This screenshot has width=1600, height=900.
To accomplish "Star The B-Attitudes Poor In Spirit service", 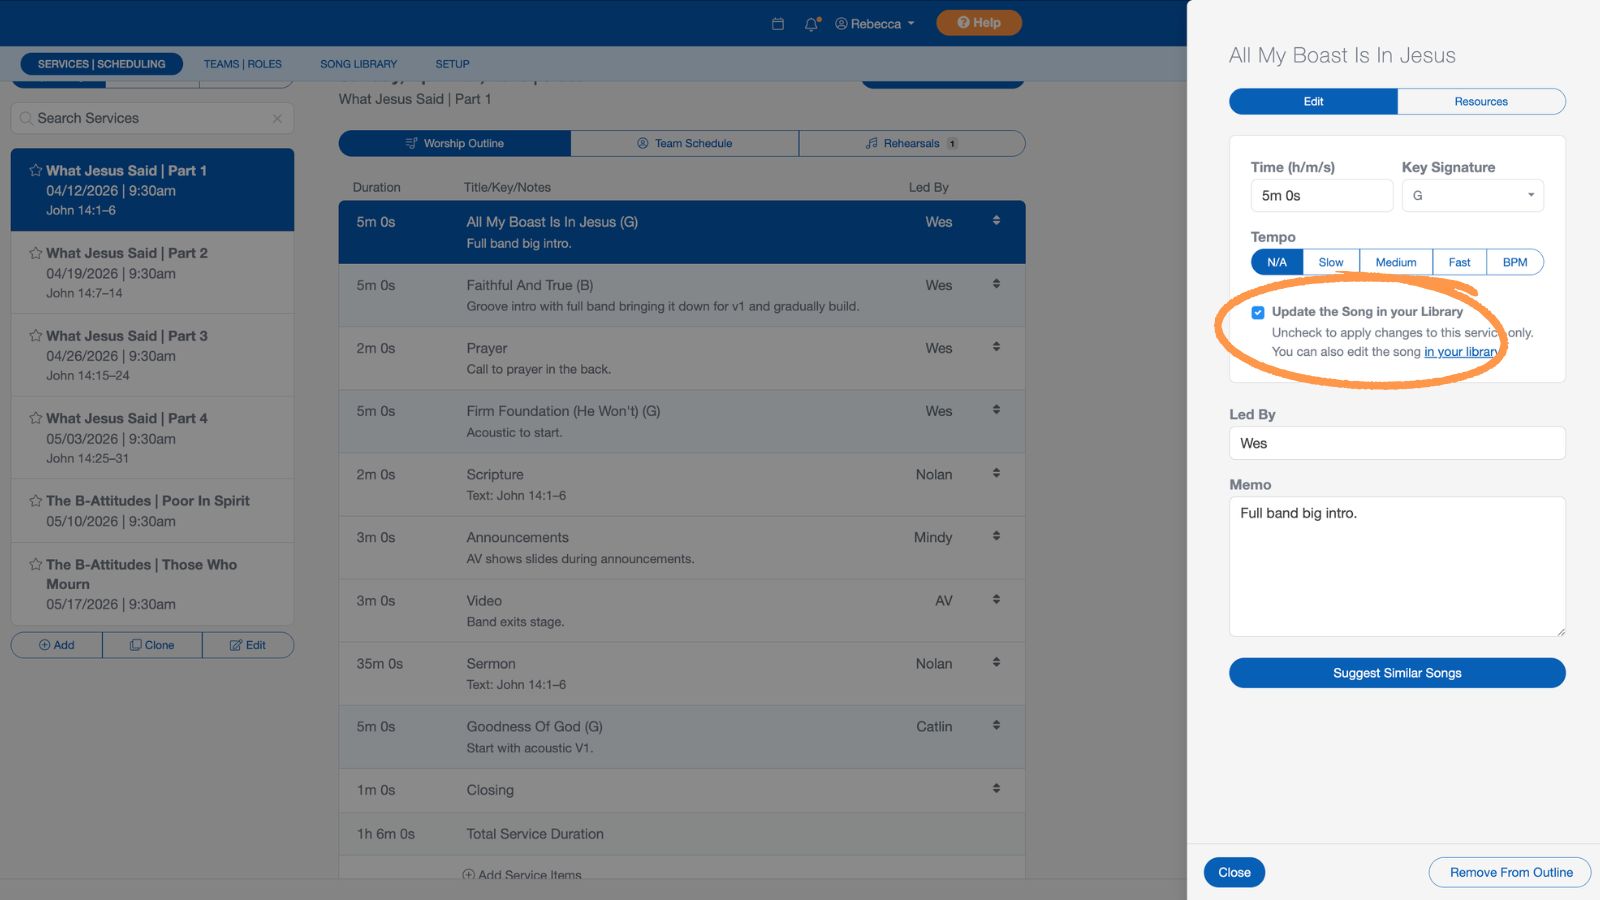I will 36,501.
